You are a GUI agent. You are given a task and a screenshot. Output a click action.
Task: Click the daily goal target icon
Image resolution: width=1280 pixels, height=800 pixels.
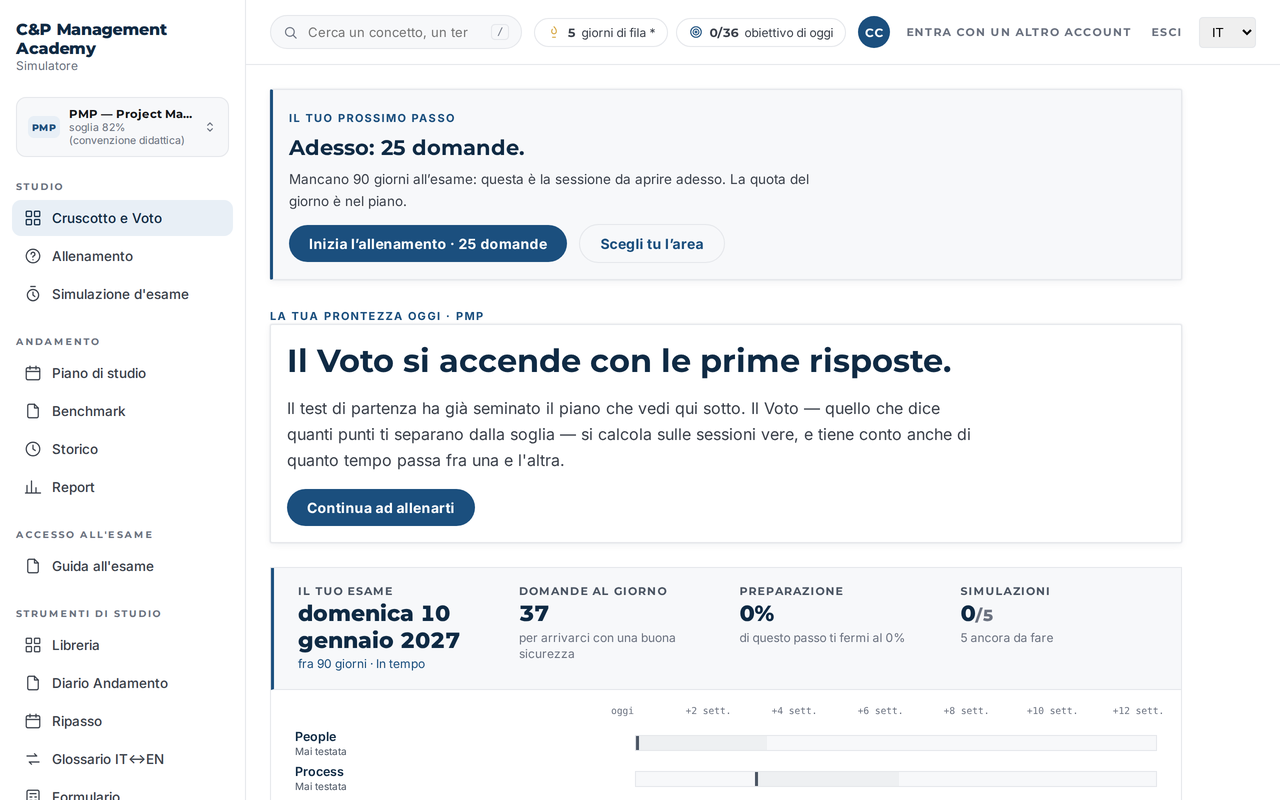point(696,32)
